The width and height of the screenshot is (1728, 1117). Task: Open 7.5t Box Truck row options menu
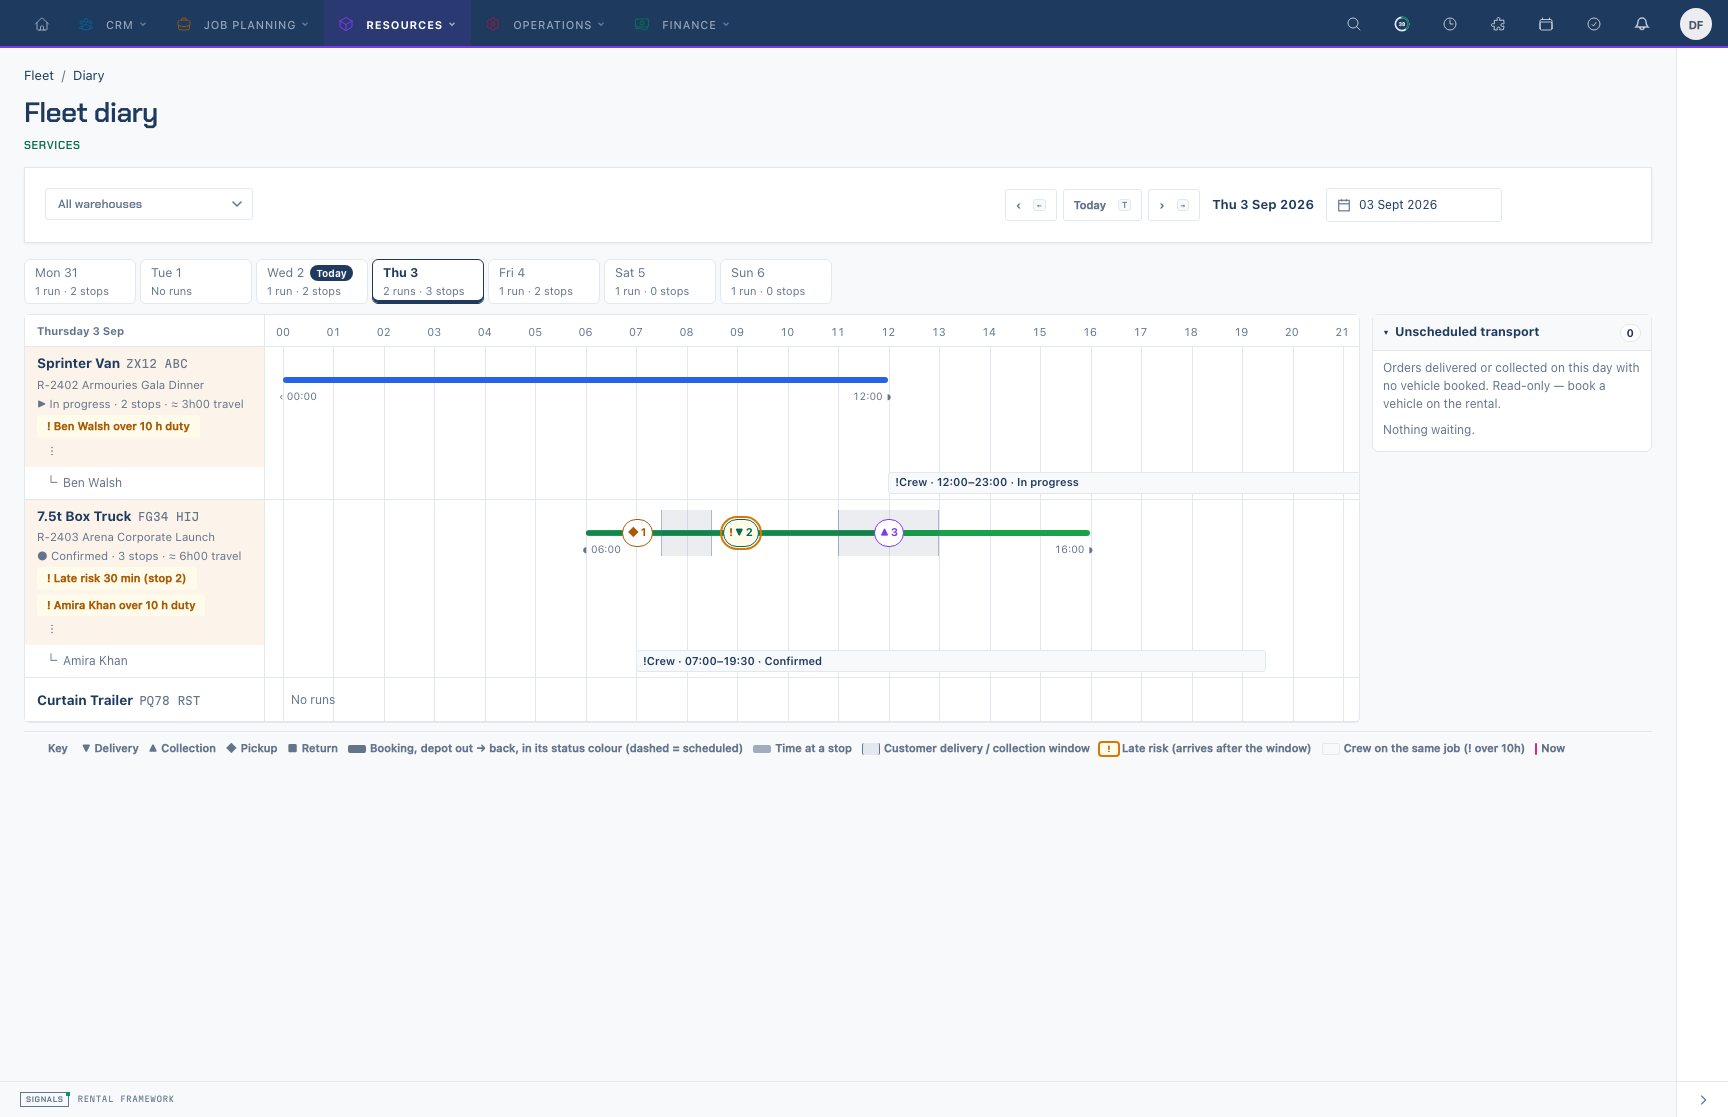pos(52,629)
